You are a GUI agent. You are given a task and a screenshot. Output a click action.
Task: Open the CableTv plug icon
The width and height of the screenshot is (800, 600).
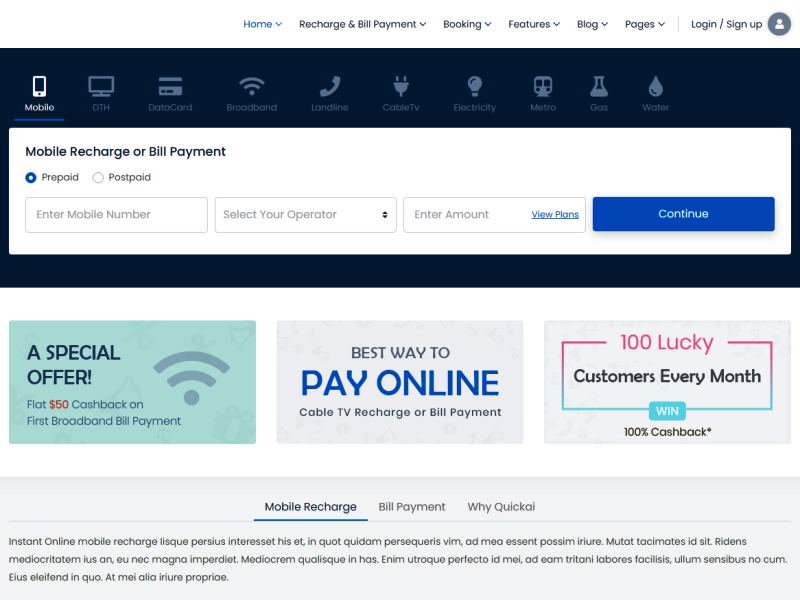(401, 87)
